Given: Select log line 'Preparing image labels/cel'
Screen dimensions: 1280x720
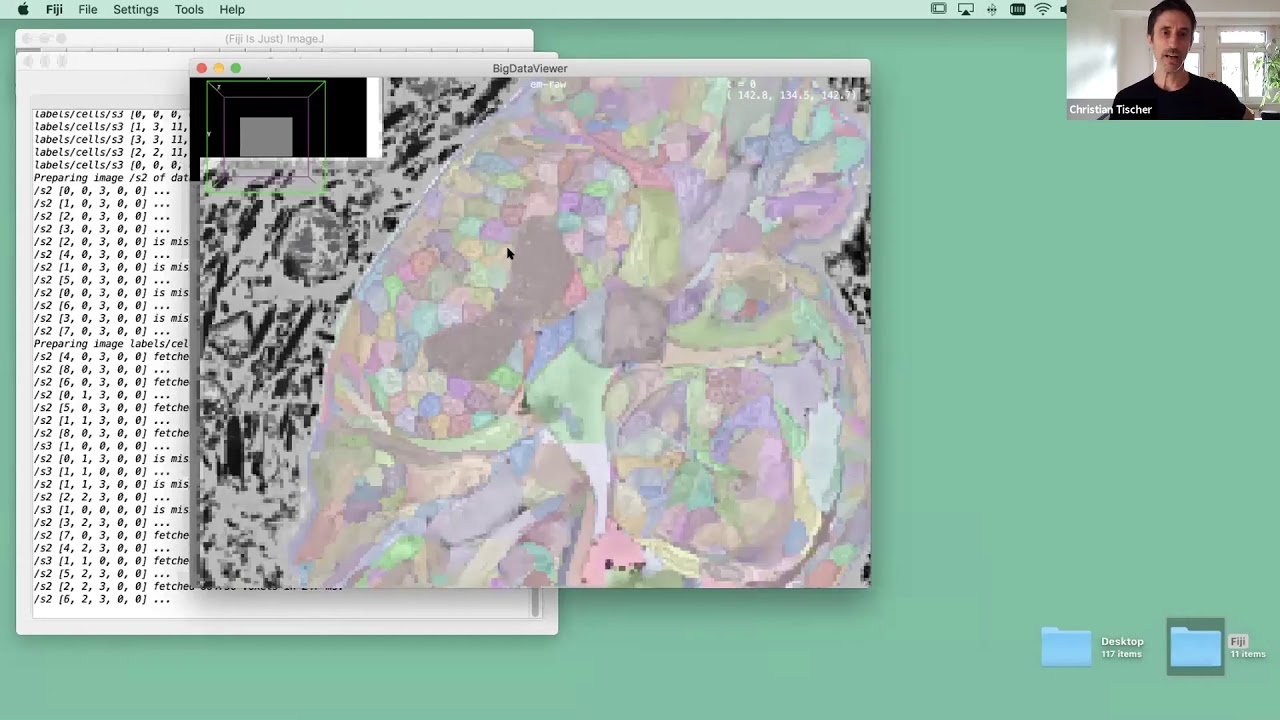Looking at the screenshot, I should click(x=110, y=344).
